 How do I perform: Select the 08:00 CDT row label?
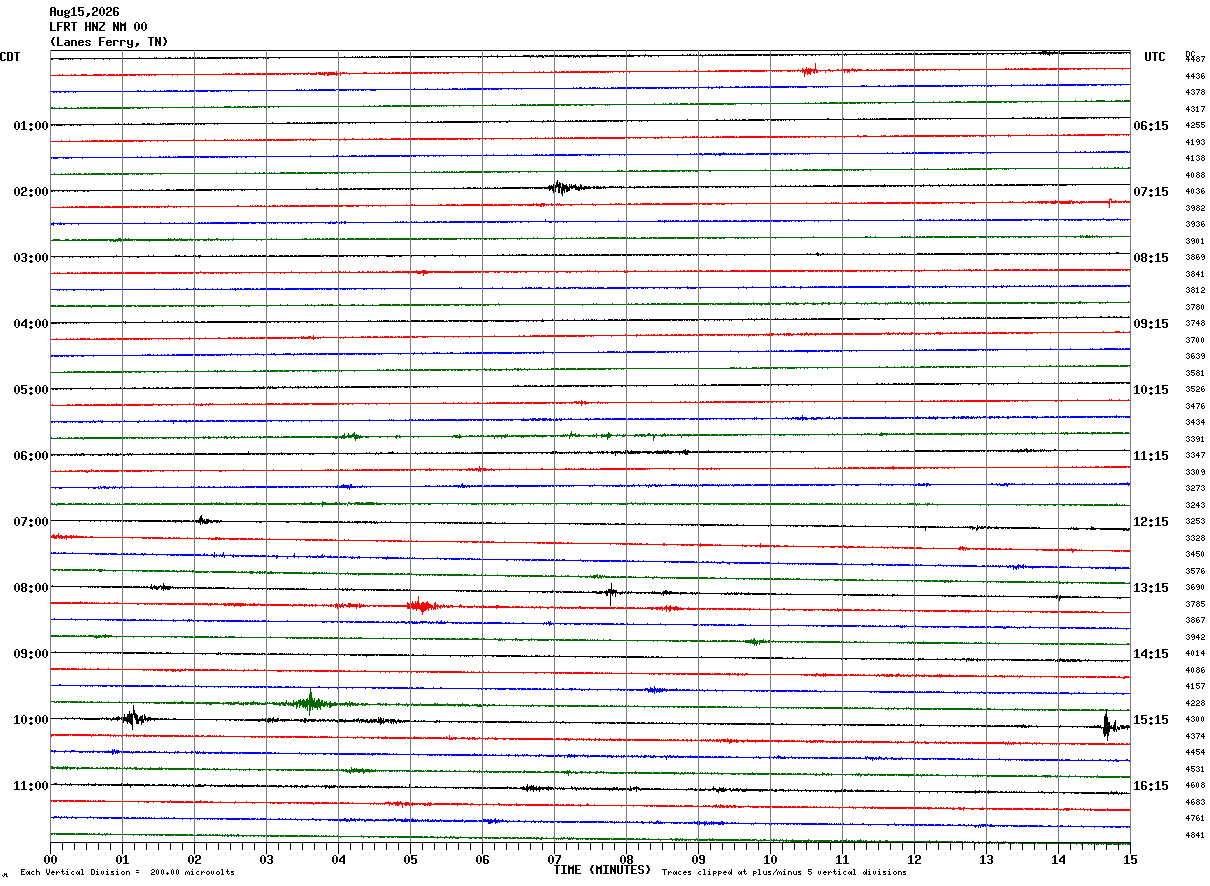(x=30, y=588)
